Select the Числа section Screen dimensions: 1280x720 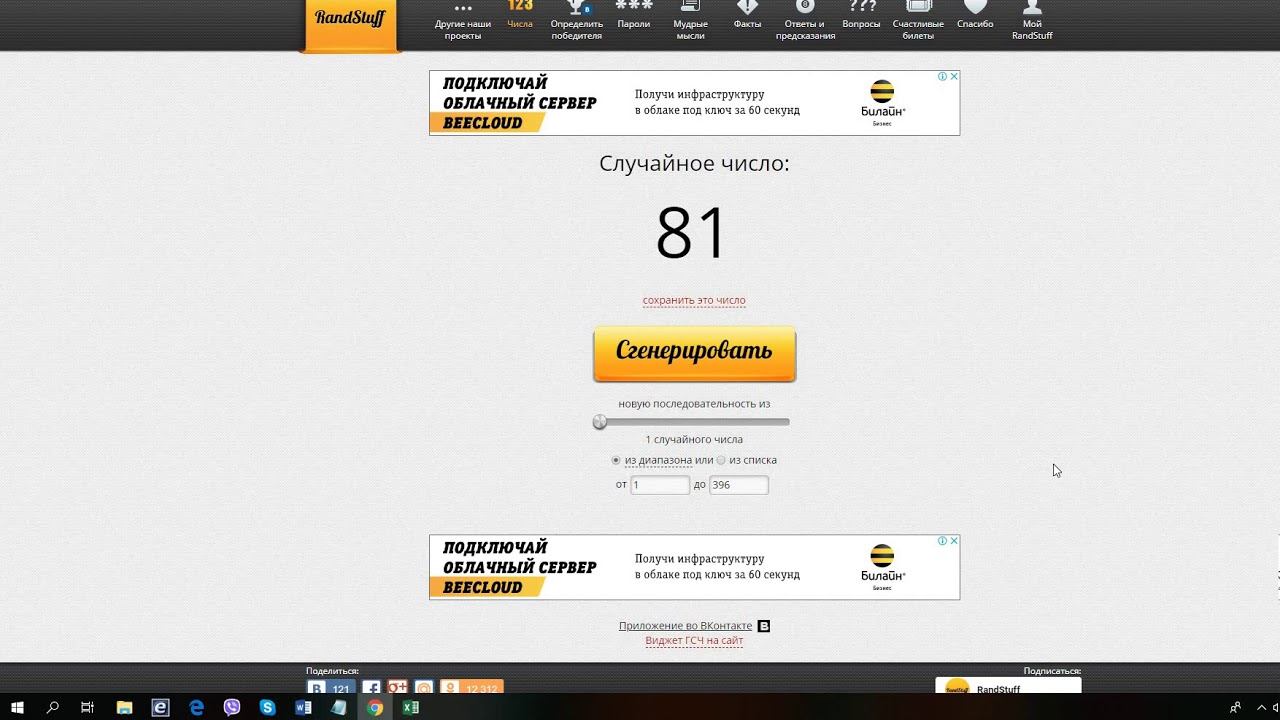(520, 16)
